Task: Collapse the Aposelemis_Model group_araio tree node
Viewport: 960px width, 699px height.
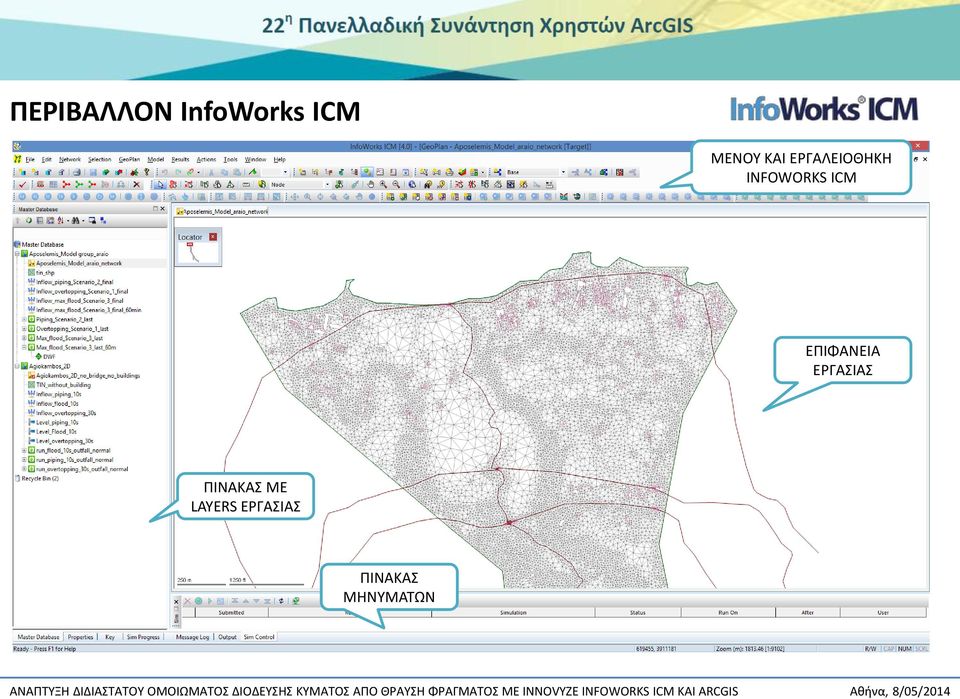Action: (17, 253)
